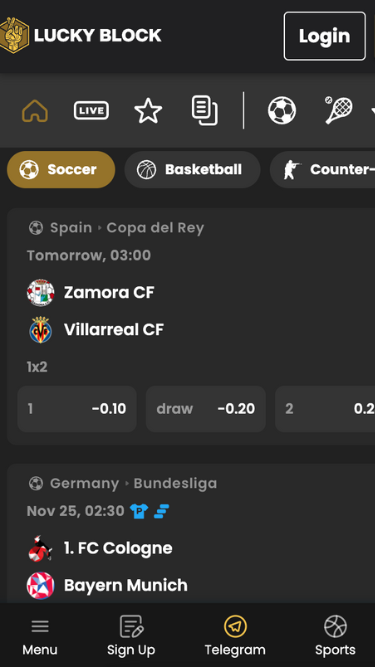This screenshot has width=375, height=667.
Task: Open the home icon in sports toolbar
Action: [35, 111]
